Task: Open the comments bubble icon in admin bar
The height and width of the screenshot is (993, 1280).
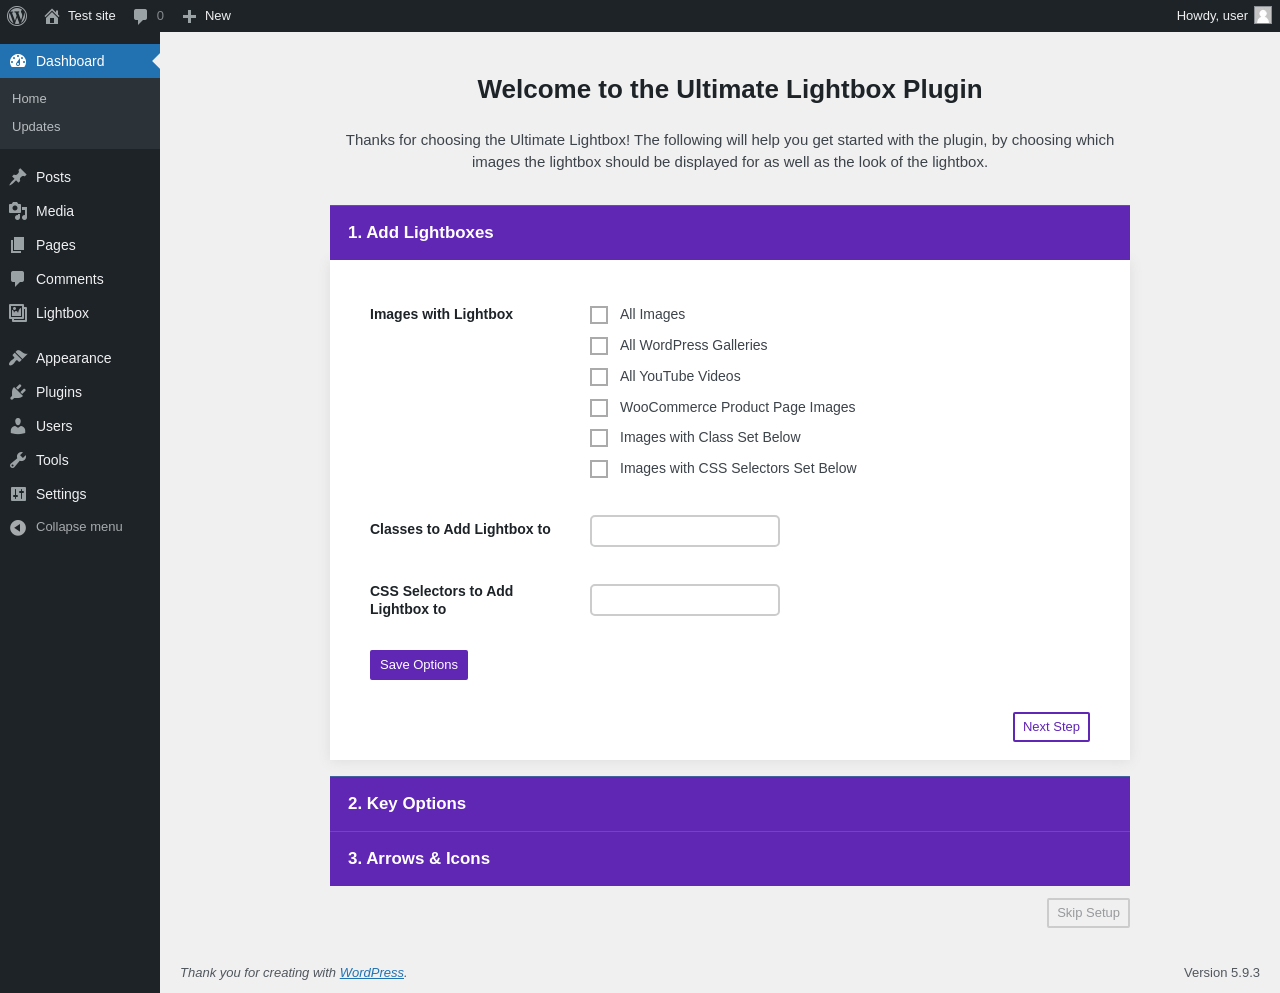Action: pos(140,16)
